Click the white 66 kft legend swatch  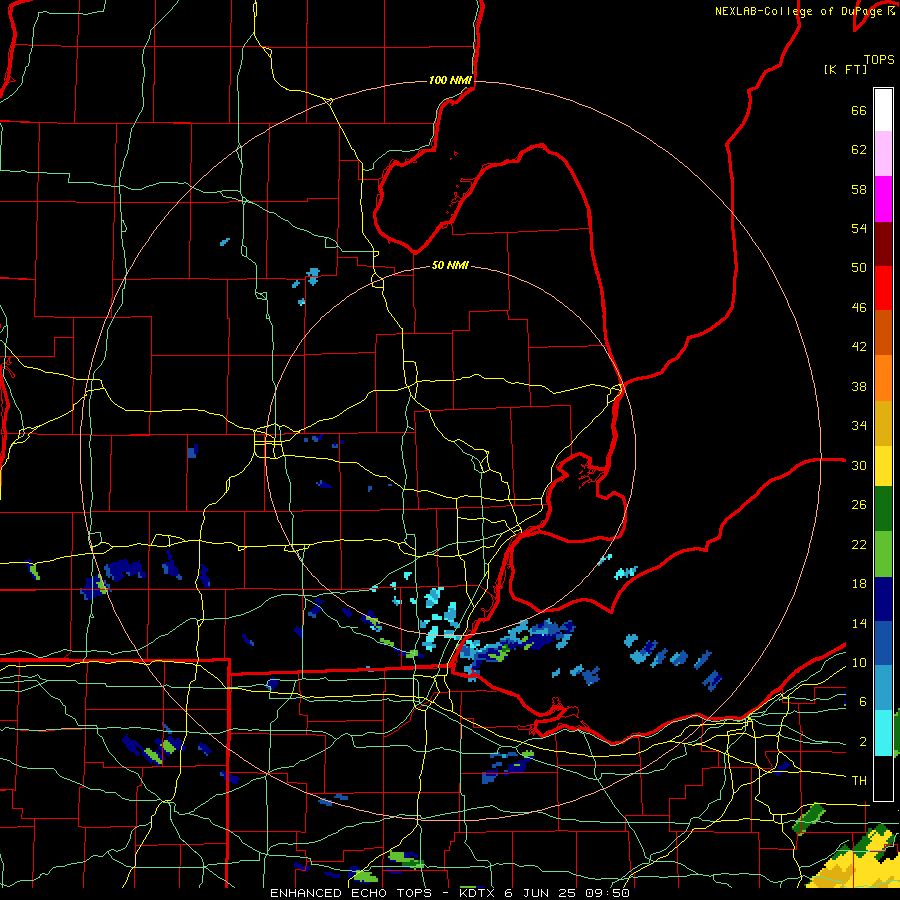click(883, 110)
